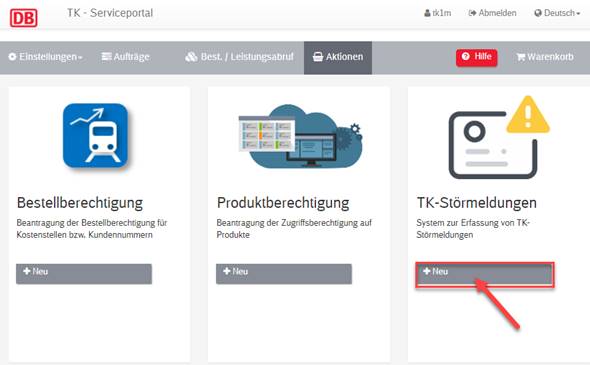This screenshot has height=365, width=590.
Task: Click text 'Beantragung der Bestellberechtigung für Kostenstellen'
Action: [x=92, y=229]
